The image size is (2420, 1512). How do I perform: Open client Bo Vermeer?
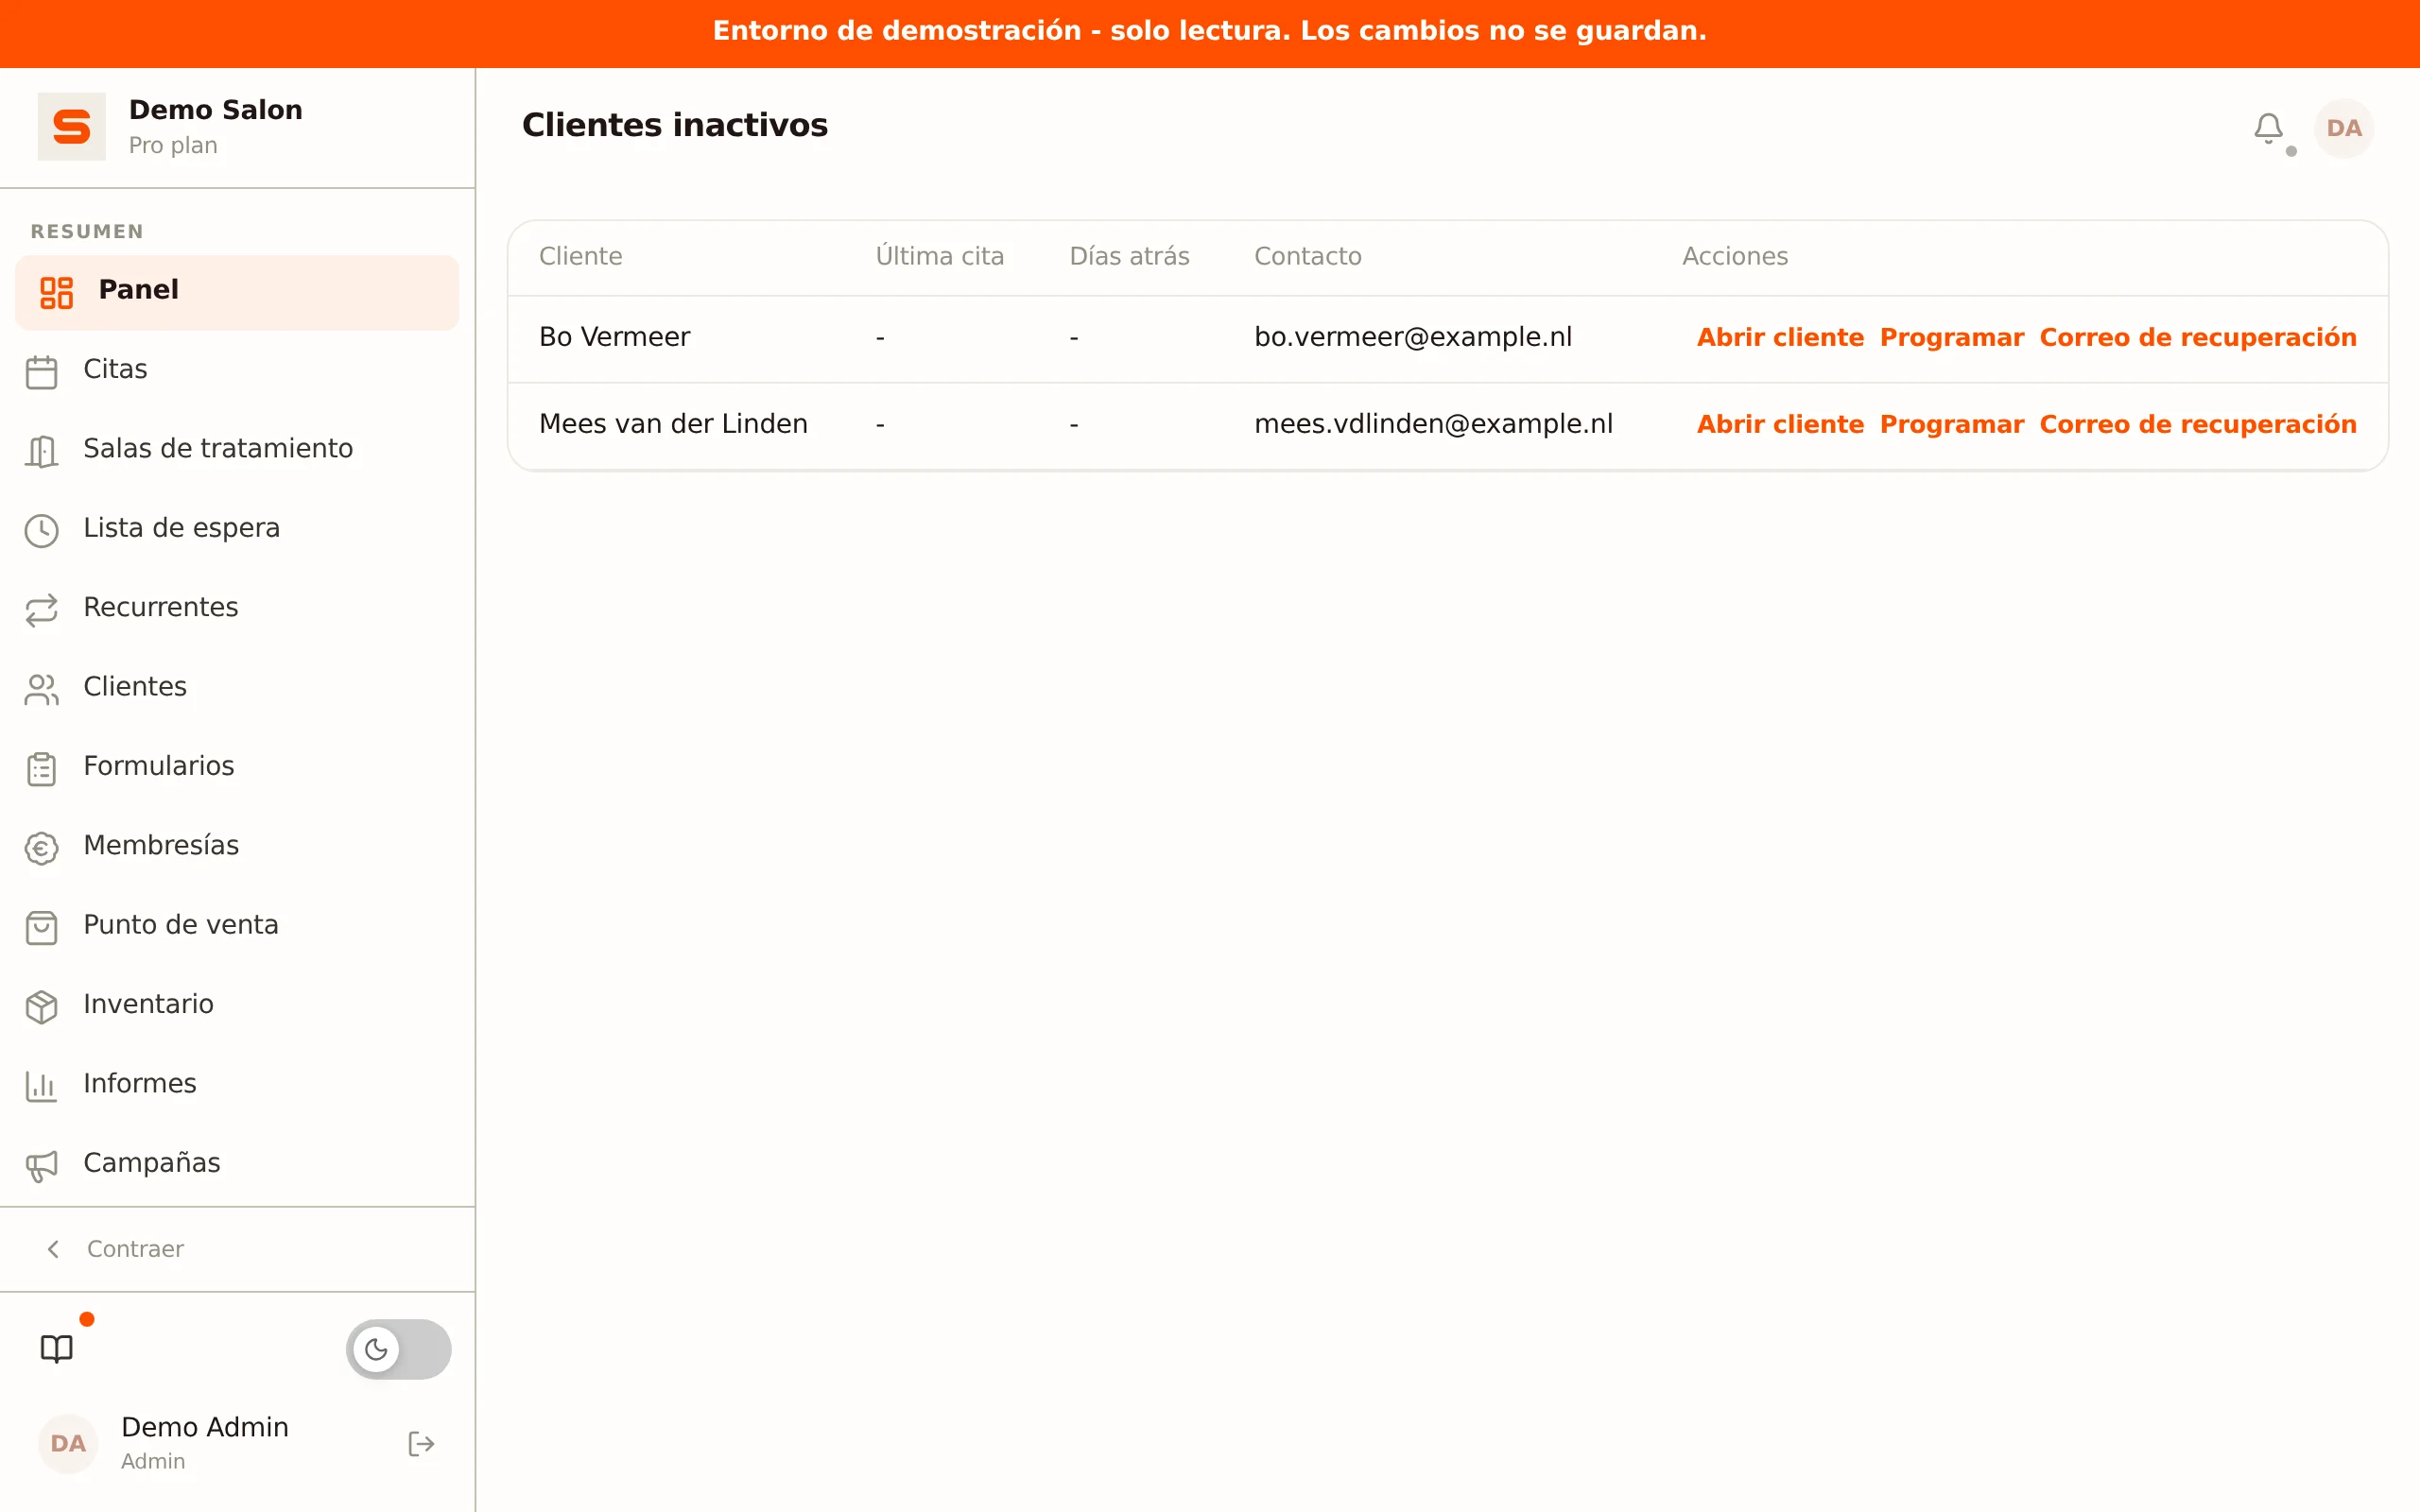coord(1780,338)
